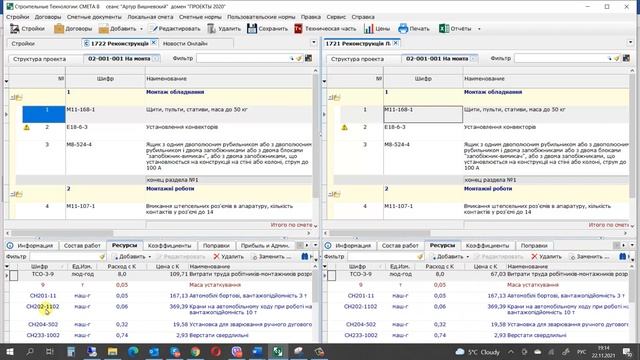Switch to the Стройки document tab
Screen dimensions: 640x360
coord(23,43)
